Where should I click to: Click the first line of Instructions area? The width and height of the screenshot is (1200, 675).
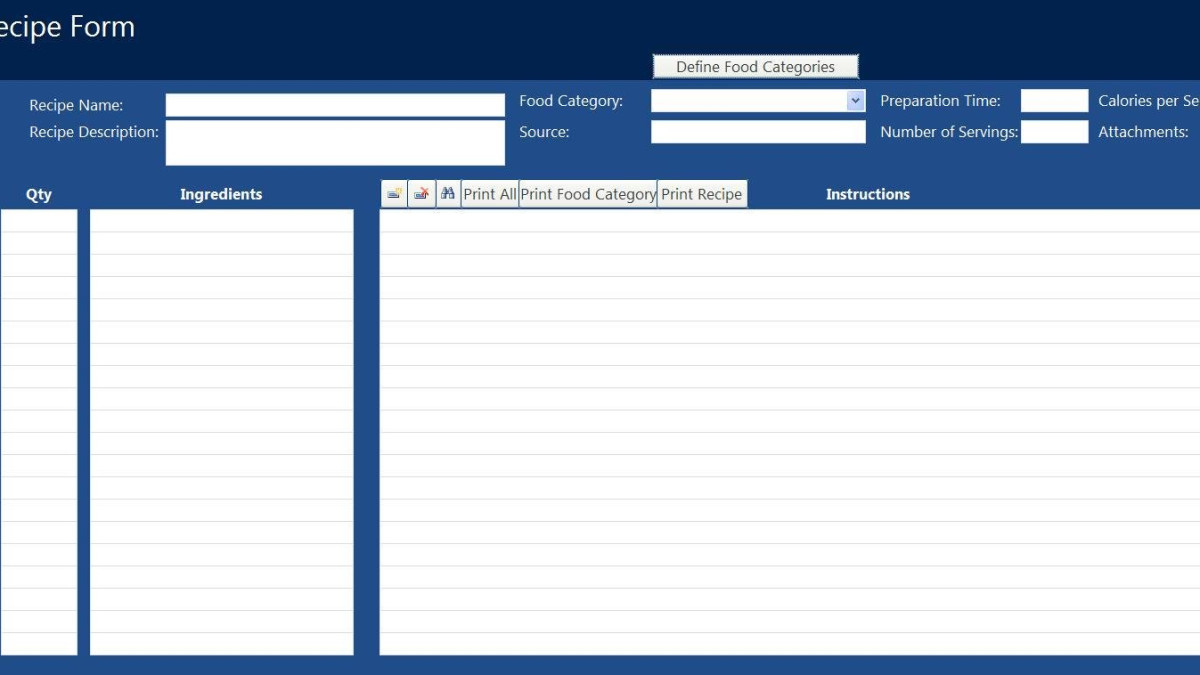pos(790,221)
